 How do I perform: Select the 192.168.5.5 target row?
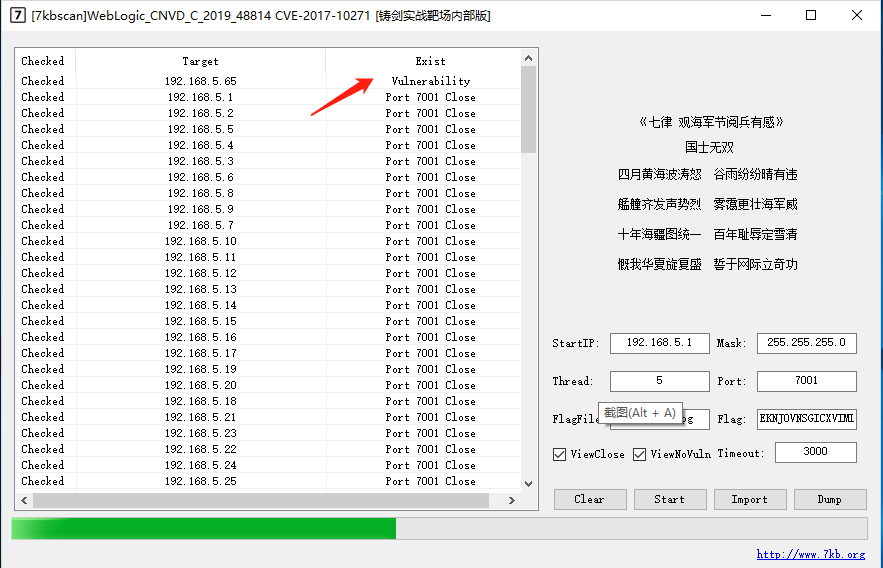click(268, 129)
